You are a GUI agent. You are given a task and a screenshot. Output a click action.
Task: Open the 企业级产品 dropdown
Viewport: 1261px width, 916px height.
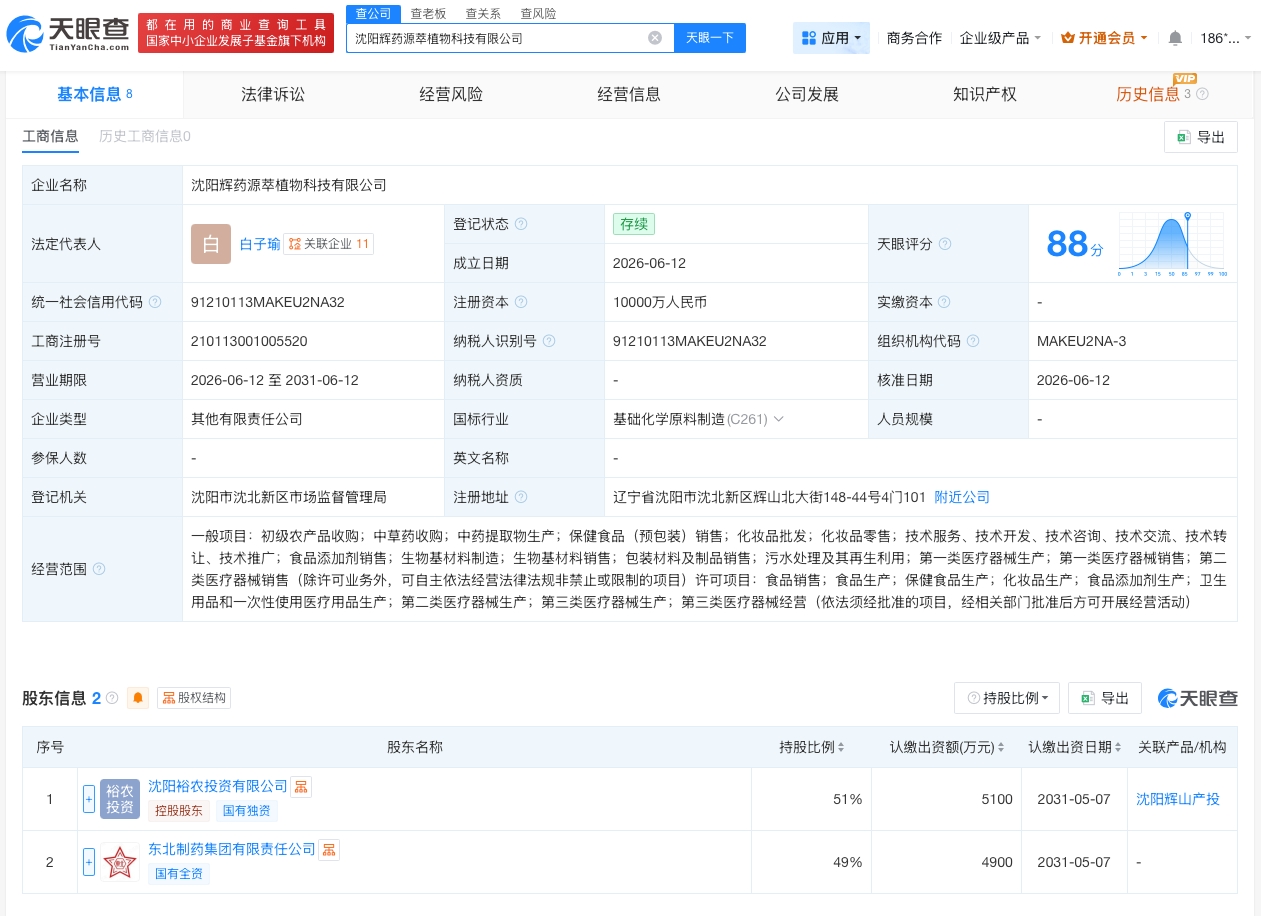[x=1000, y=38]
